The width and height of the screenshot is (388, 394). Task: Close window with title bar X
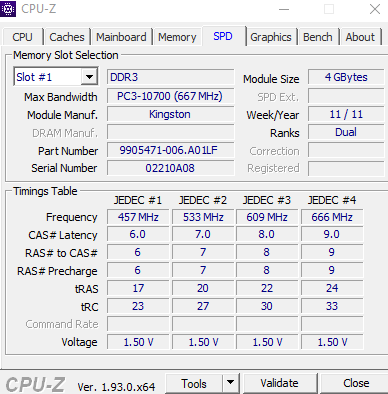point(375,9)
